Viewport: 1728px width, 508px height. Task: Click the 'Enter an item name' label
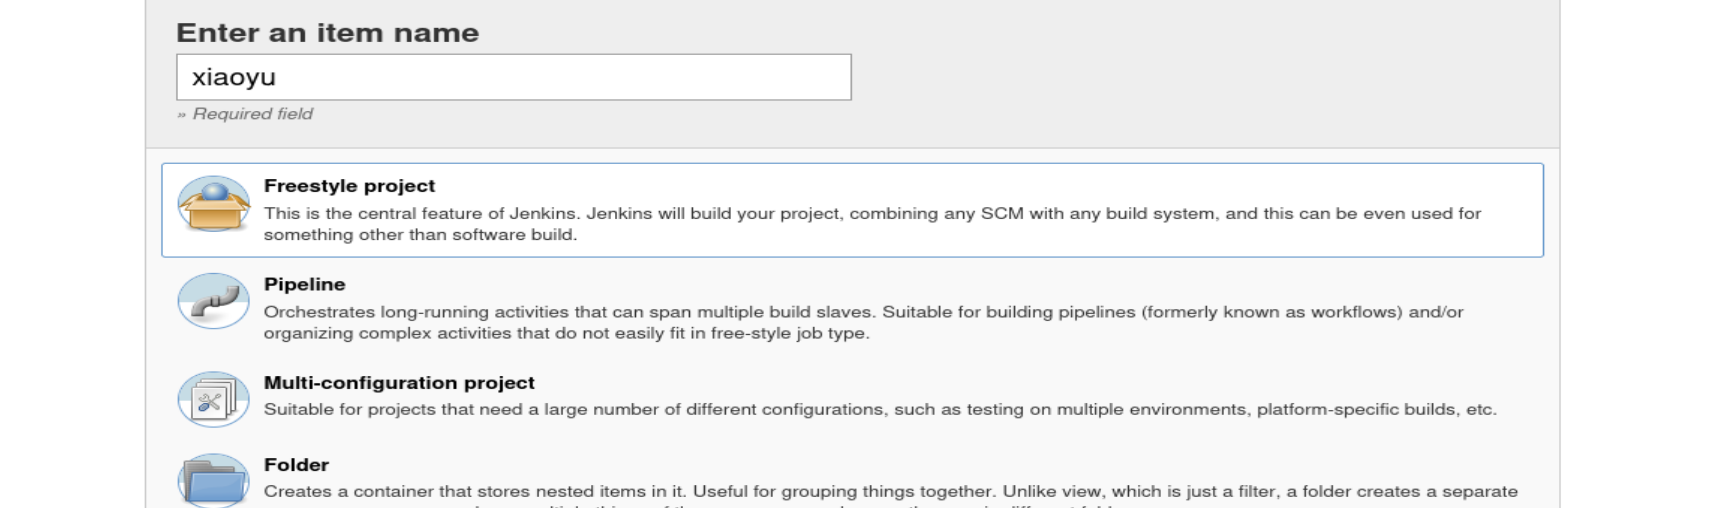(x=327, y=33)
